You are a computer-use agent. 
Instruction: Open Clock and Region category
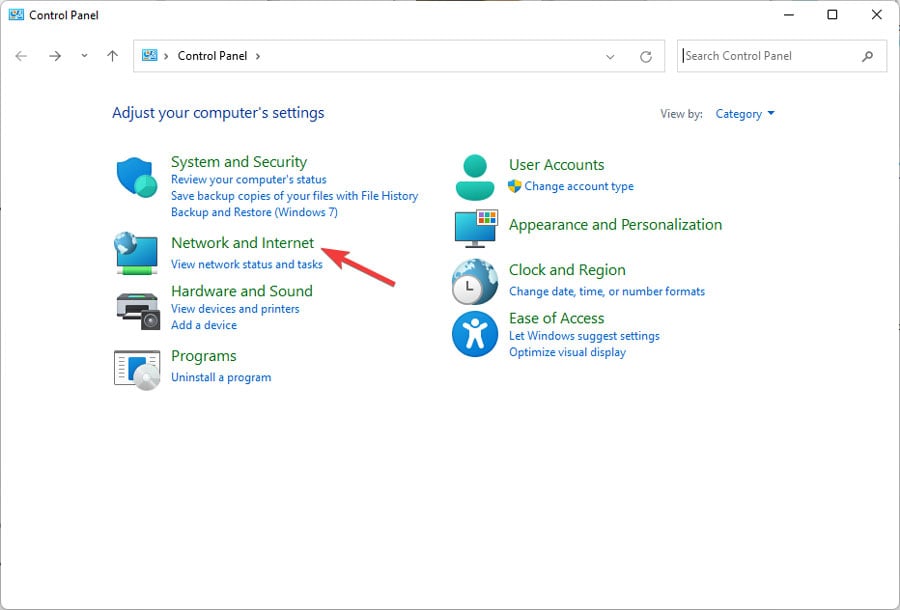[x=567, y=270]
